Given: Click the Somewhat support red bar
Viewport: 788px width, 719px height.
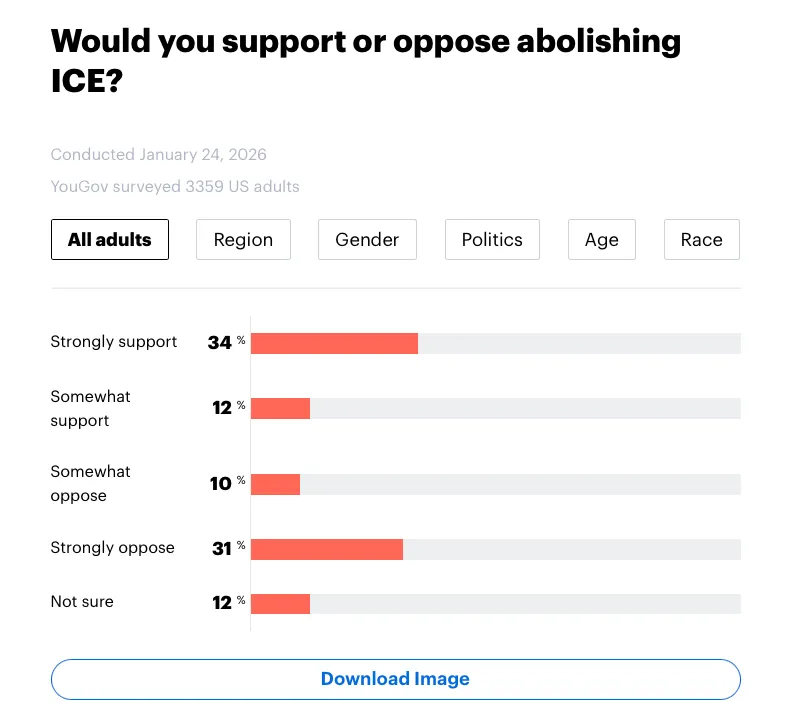Looking at the screenshot, I should point(280,408).
